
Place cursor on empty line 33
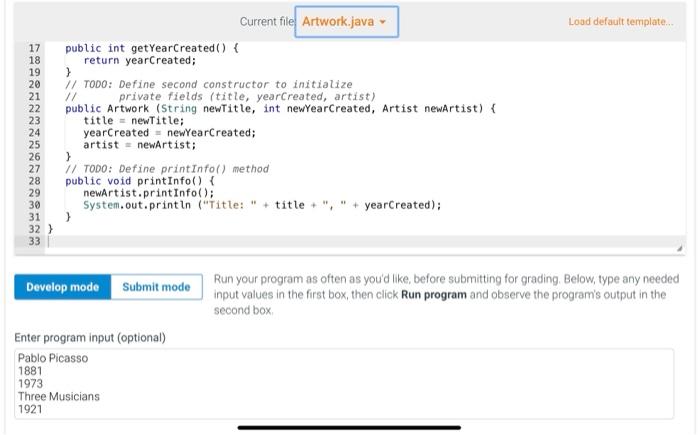365,241
